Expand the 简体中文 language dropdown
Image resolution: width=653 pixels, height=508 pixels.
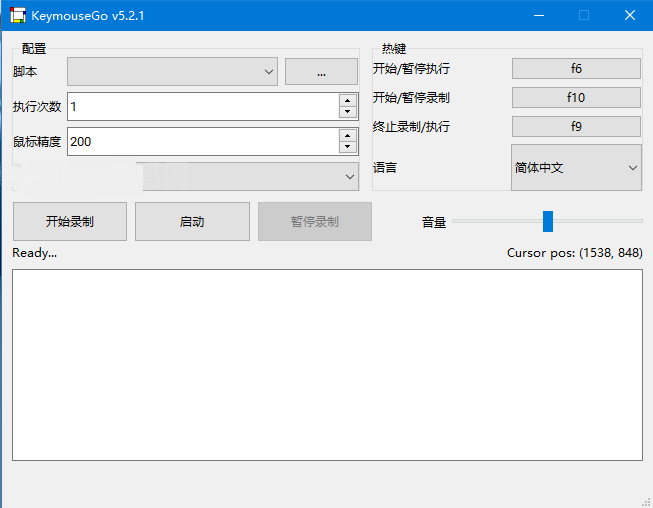[x=576, y=168]
